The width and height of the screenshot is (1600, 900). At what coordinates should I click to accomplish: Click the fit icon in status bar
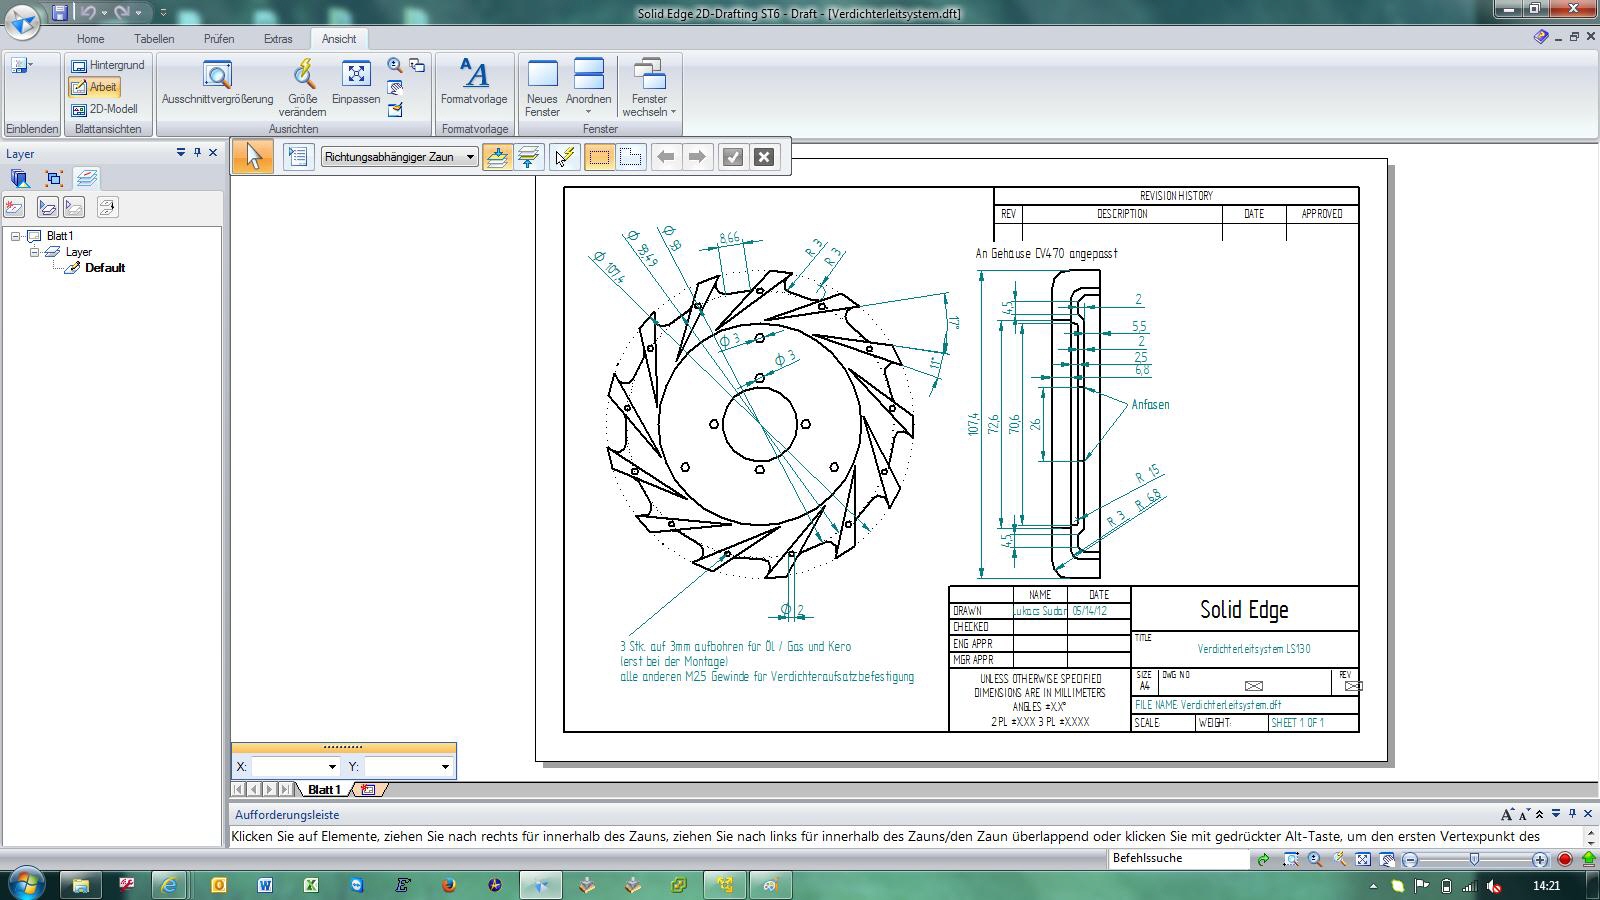pos(1363,859)
